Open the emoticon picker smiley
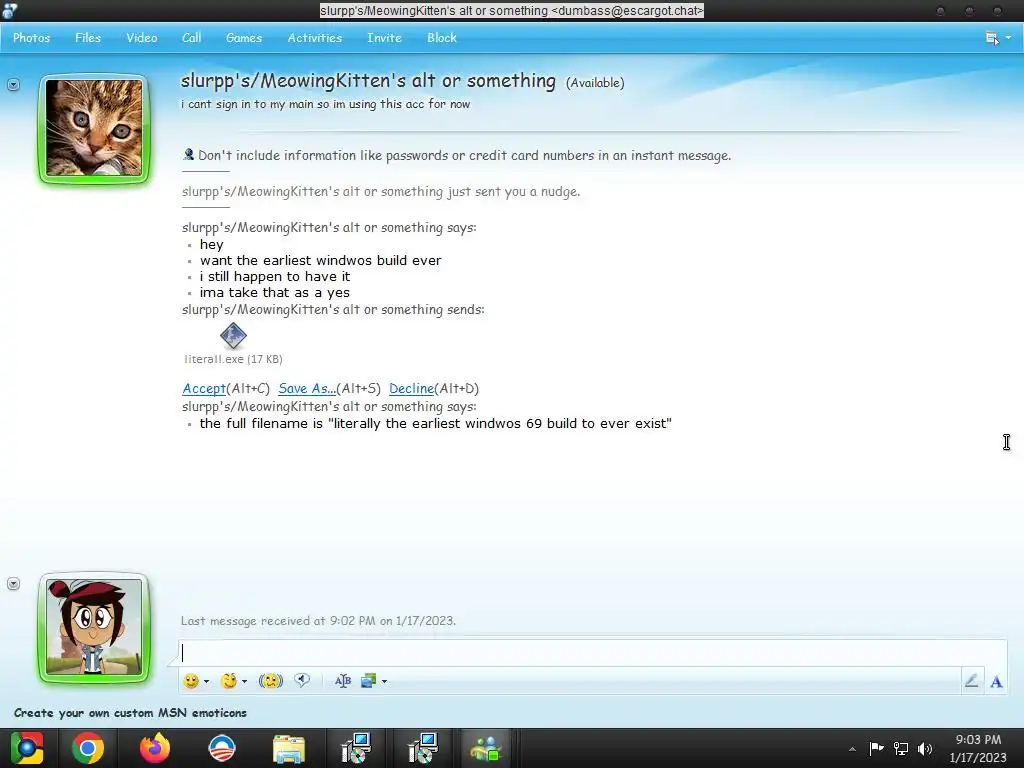1024x768 pixels. coord(191,681)
